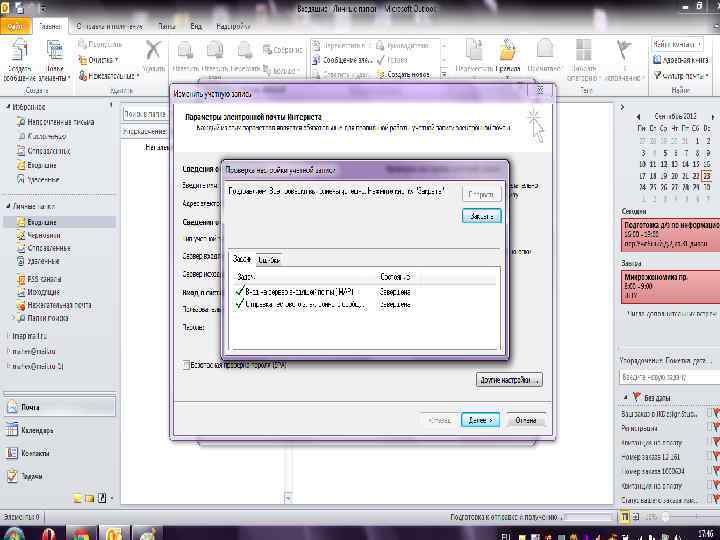The image size is (720, 540).
Task: Click the Notes icon at navigation bottom
Action: (x=77, y=498)
